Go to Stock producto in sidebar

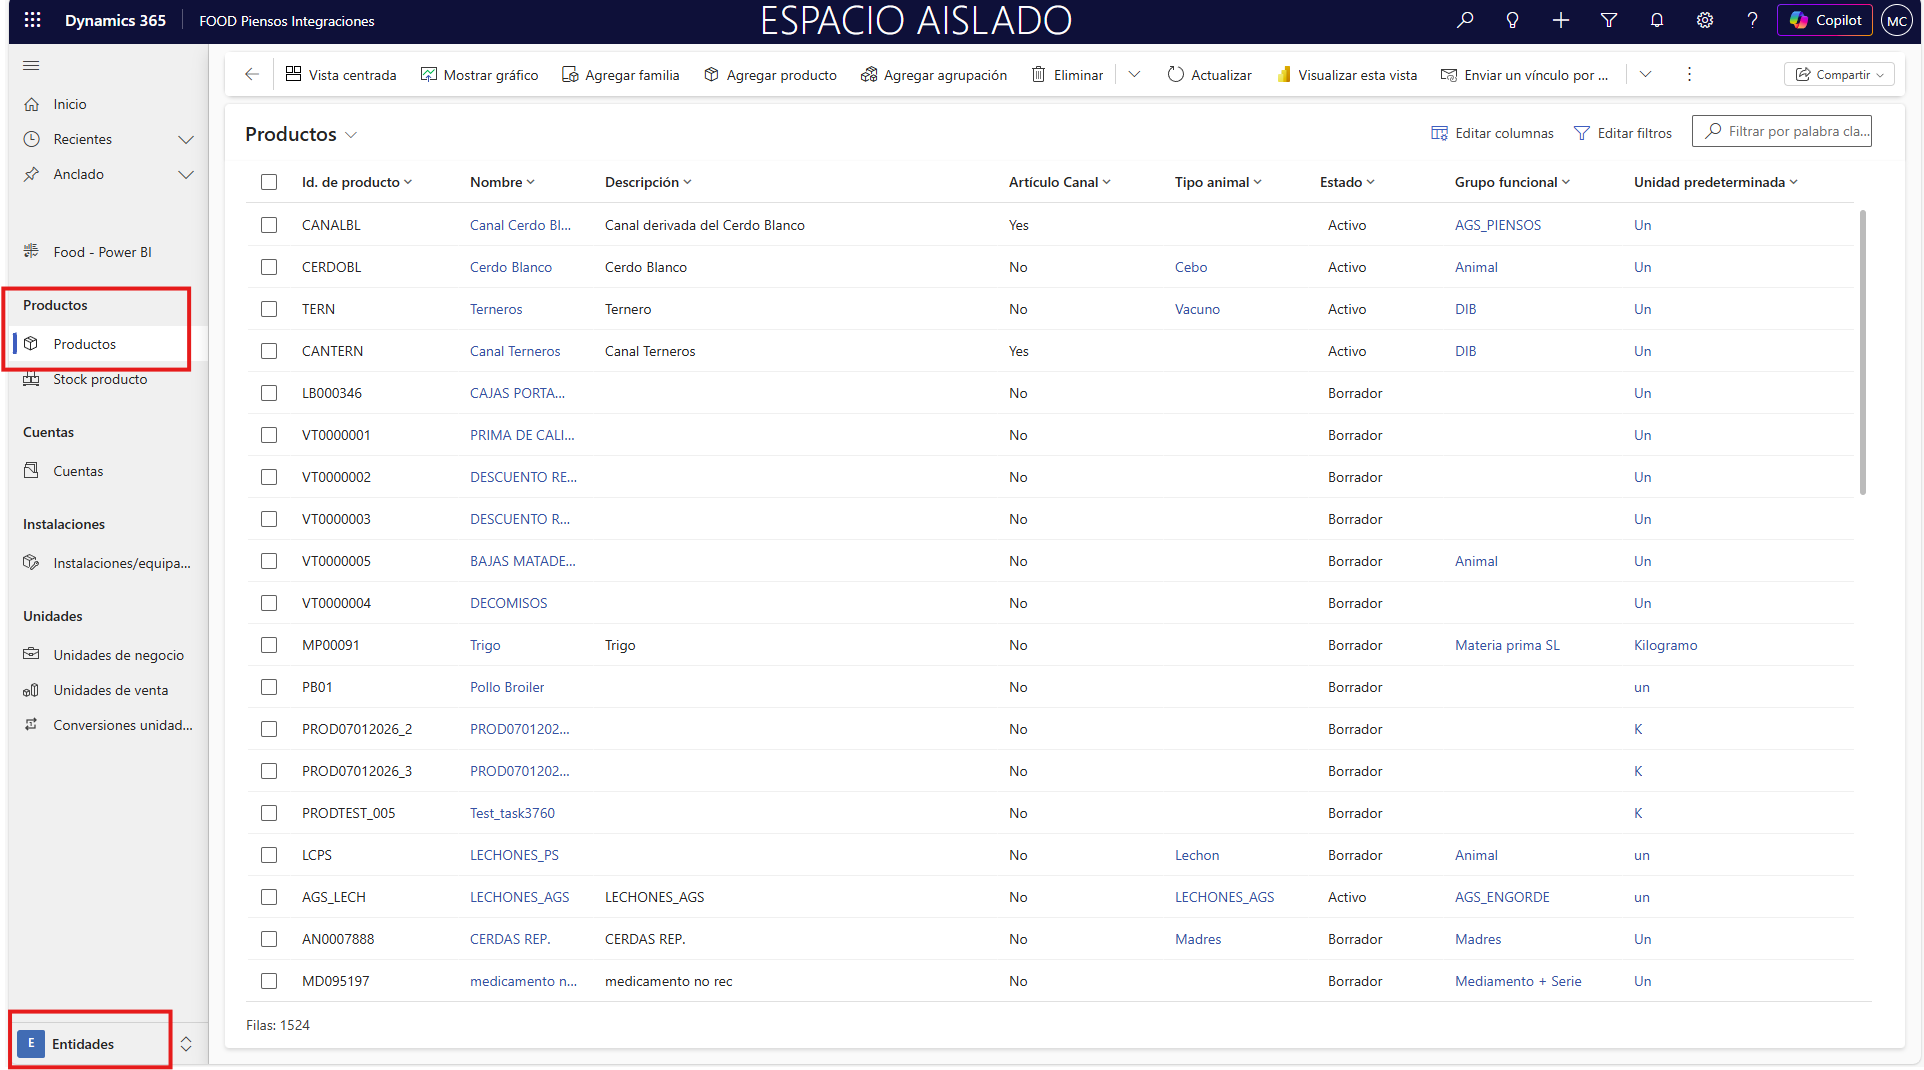[x=100, y=379]
